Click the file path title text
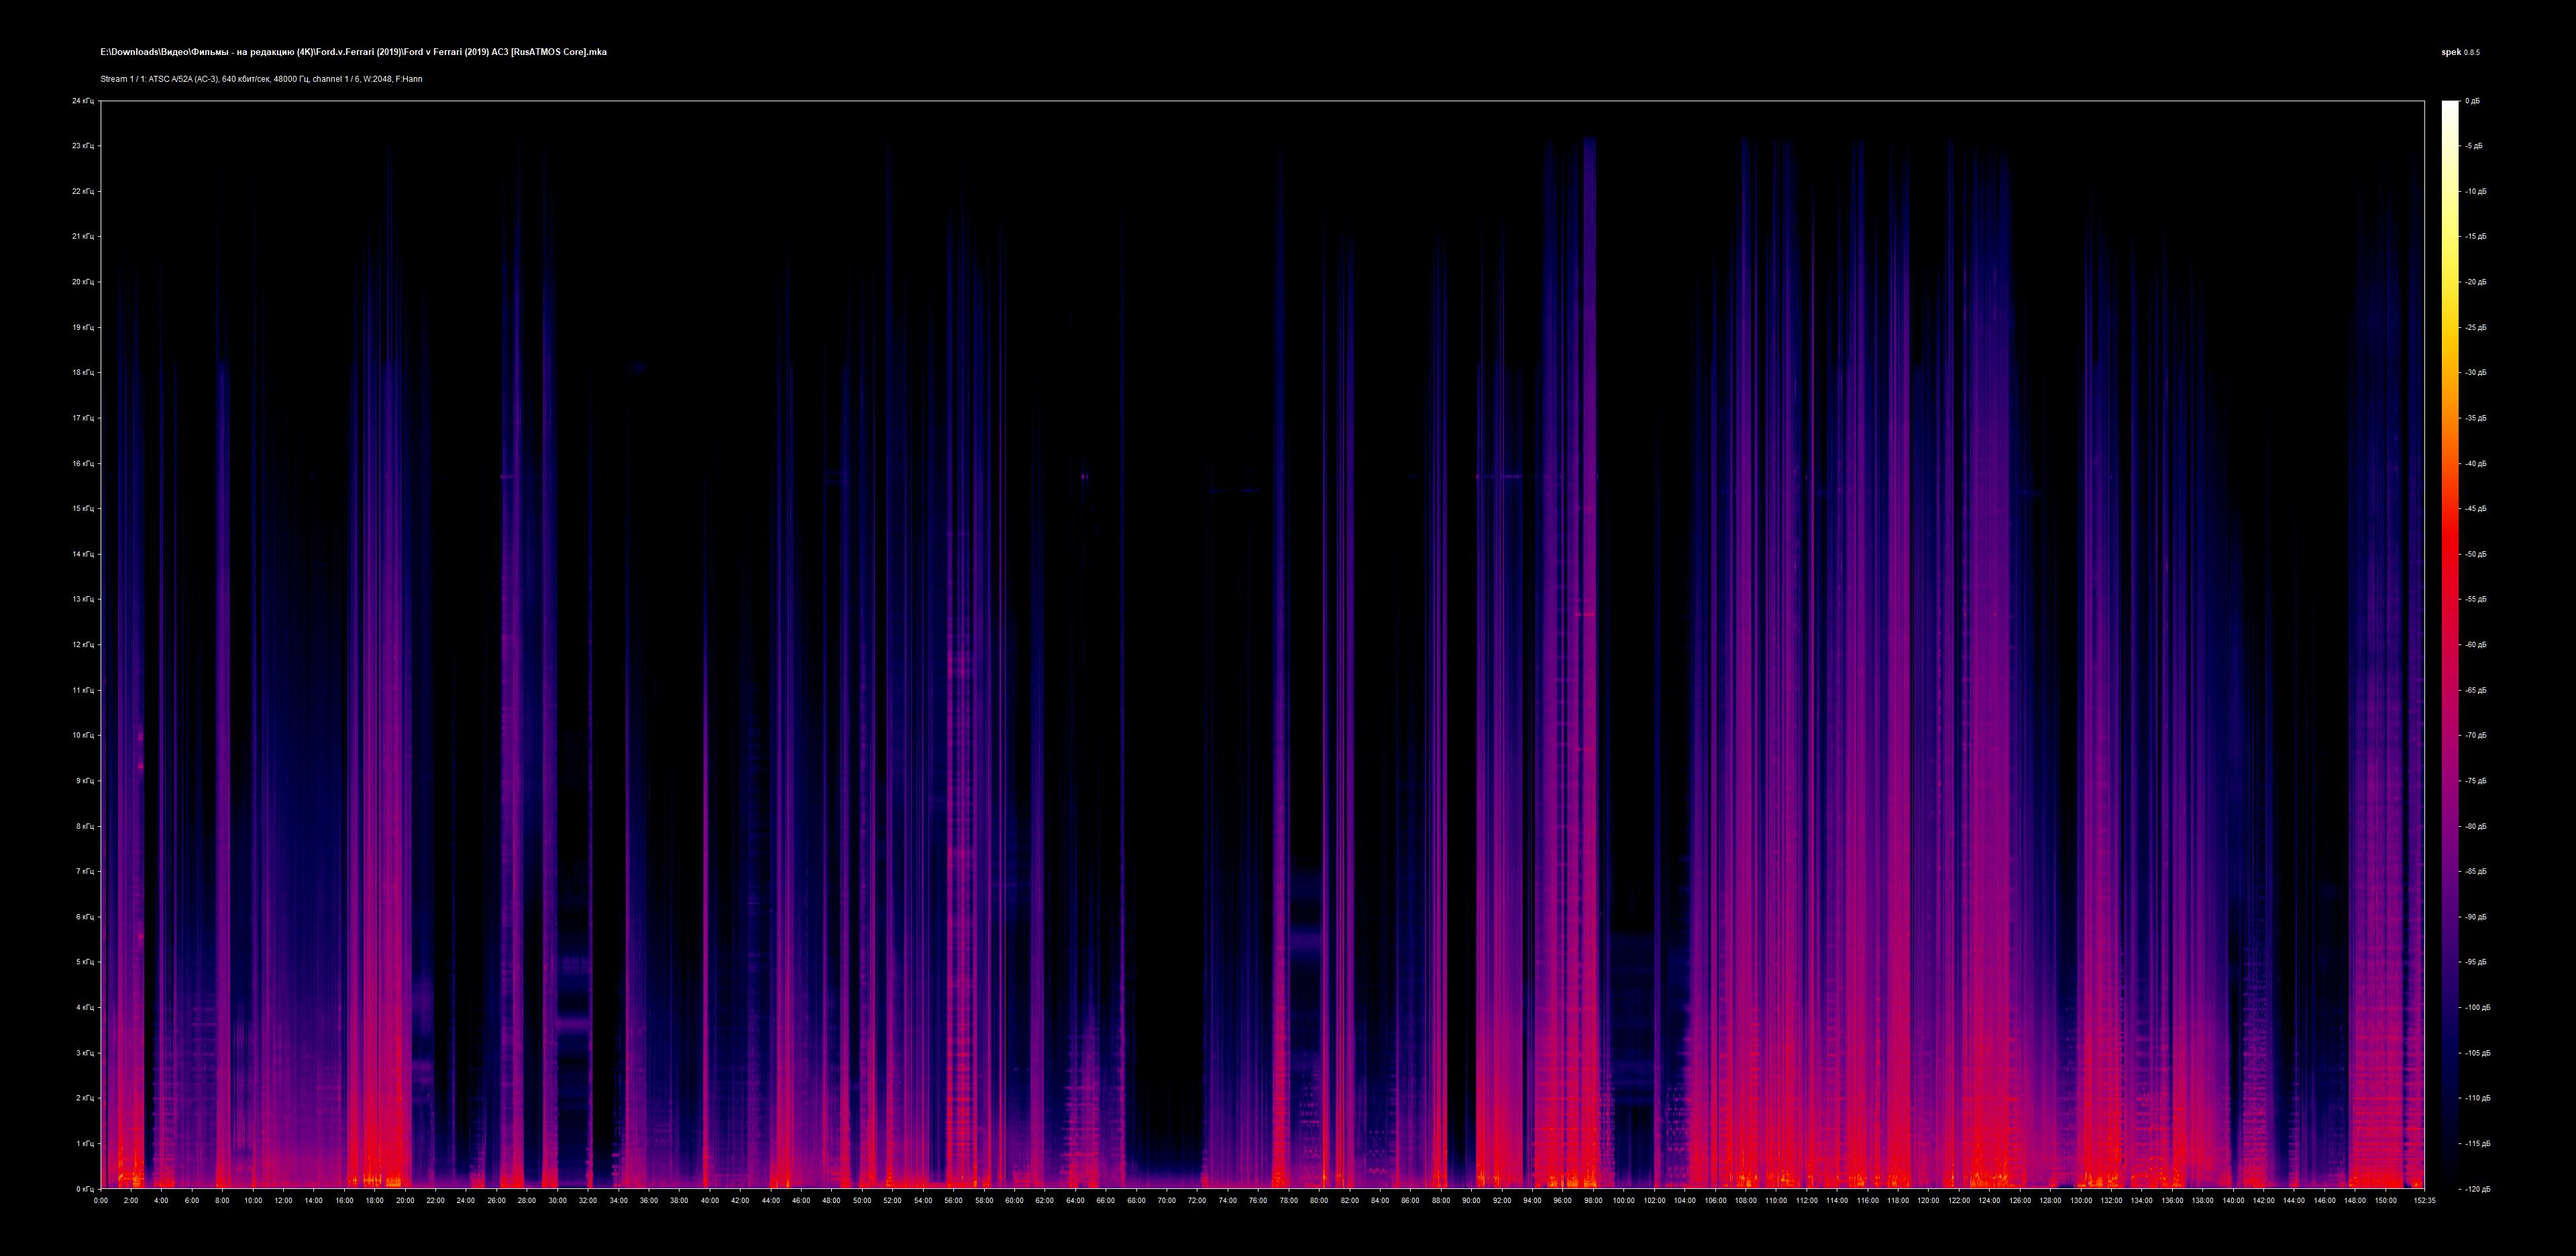This screenshot has width=2576, height=1256. point(353,52)
